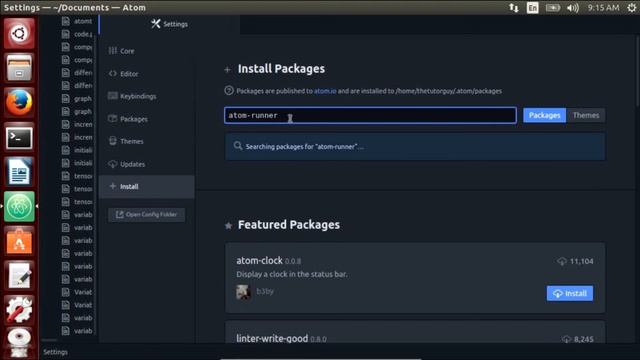The height and width of the screenshot is (360, 640).
Task: Select the Themes search filter button
Action: (586, 116)
